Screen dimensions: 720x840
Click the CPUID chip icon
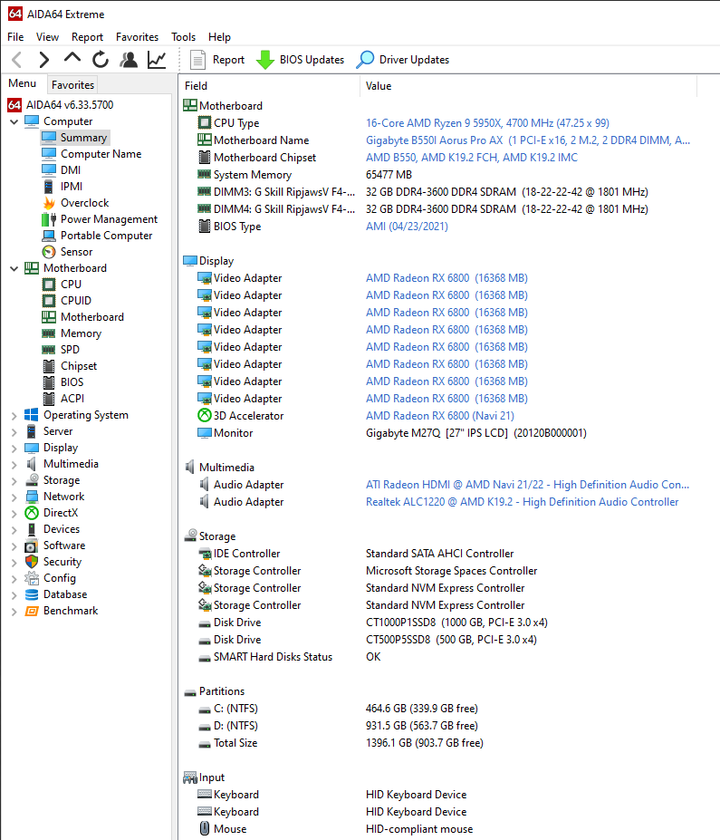49,301
